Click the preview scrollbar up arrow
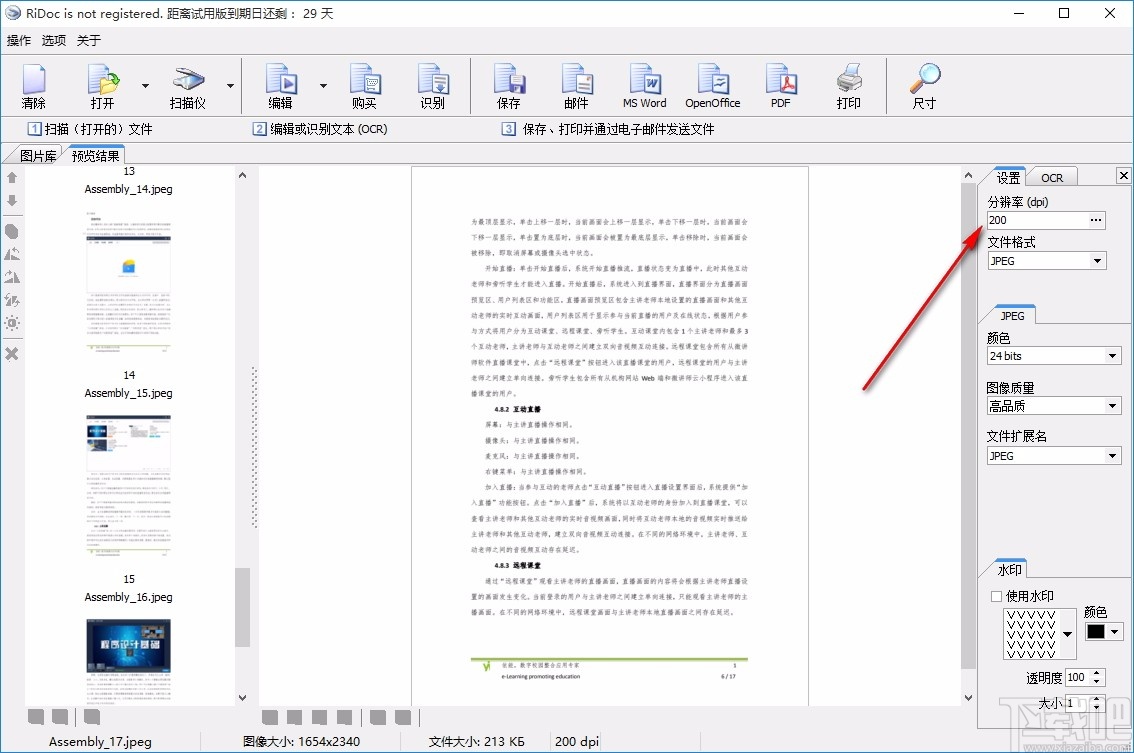This screenshot has height=753, width=1134. (968, 175)
